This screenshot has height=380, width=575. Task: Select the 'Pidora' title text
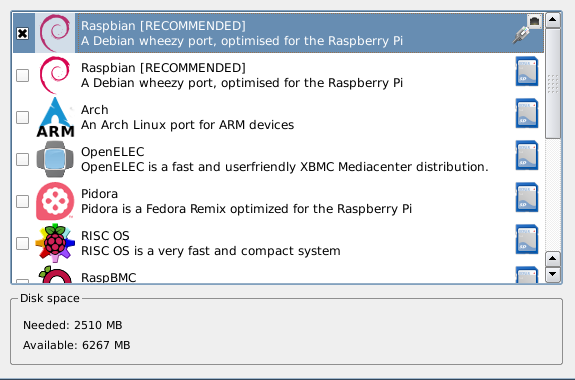[99, 194]
